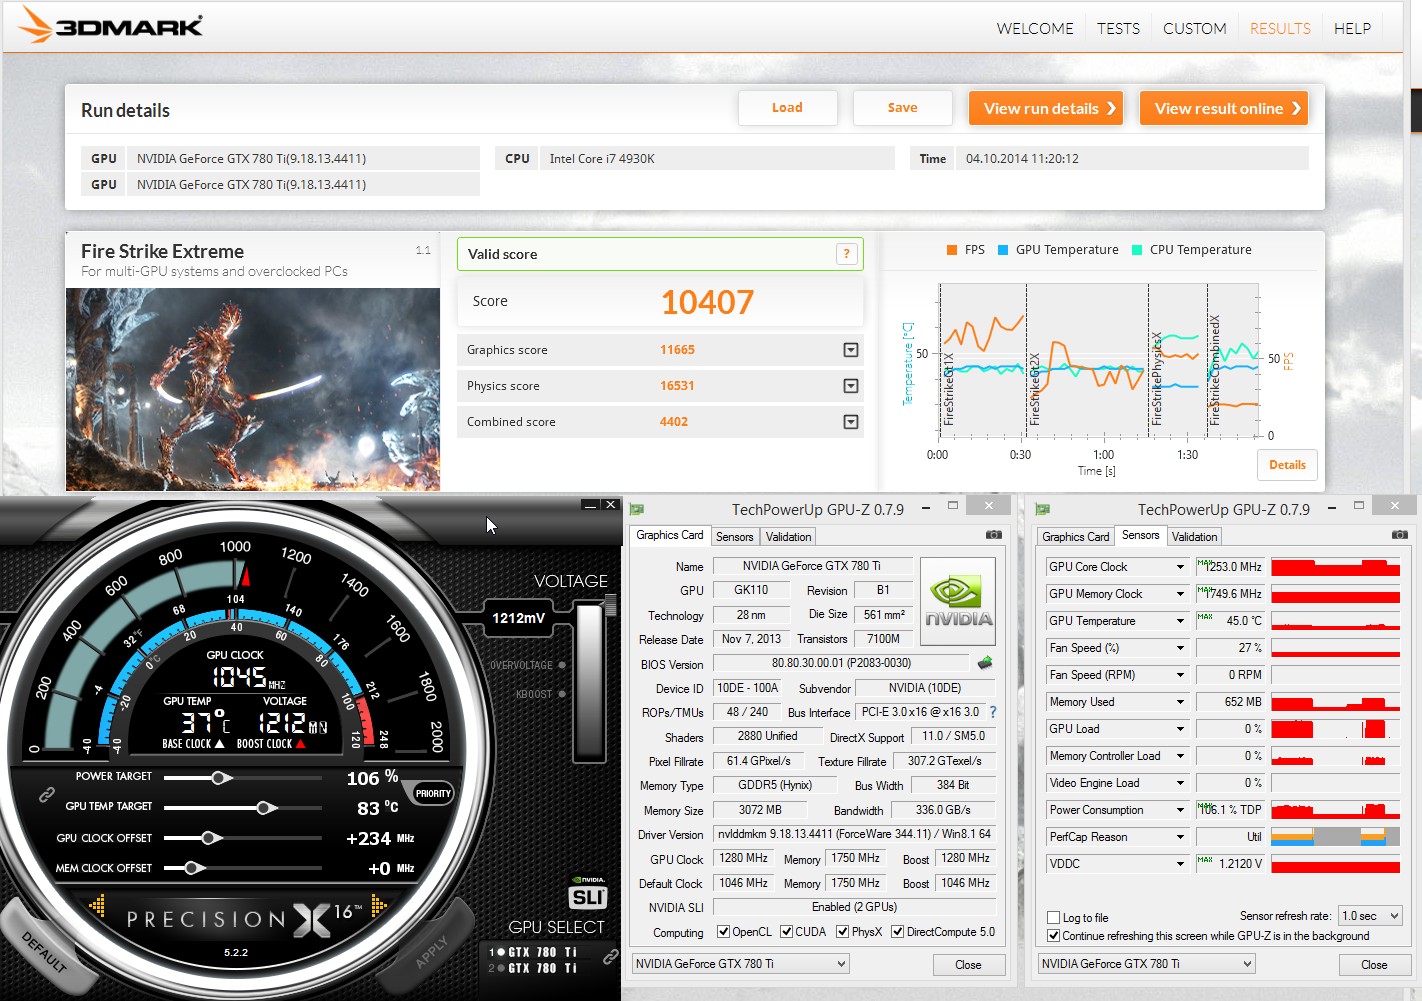Expand the Combined score details
This screenshot has width=1422, height=1001.
851,422
